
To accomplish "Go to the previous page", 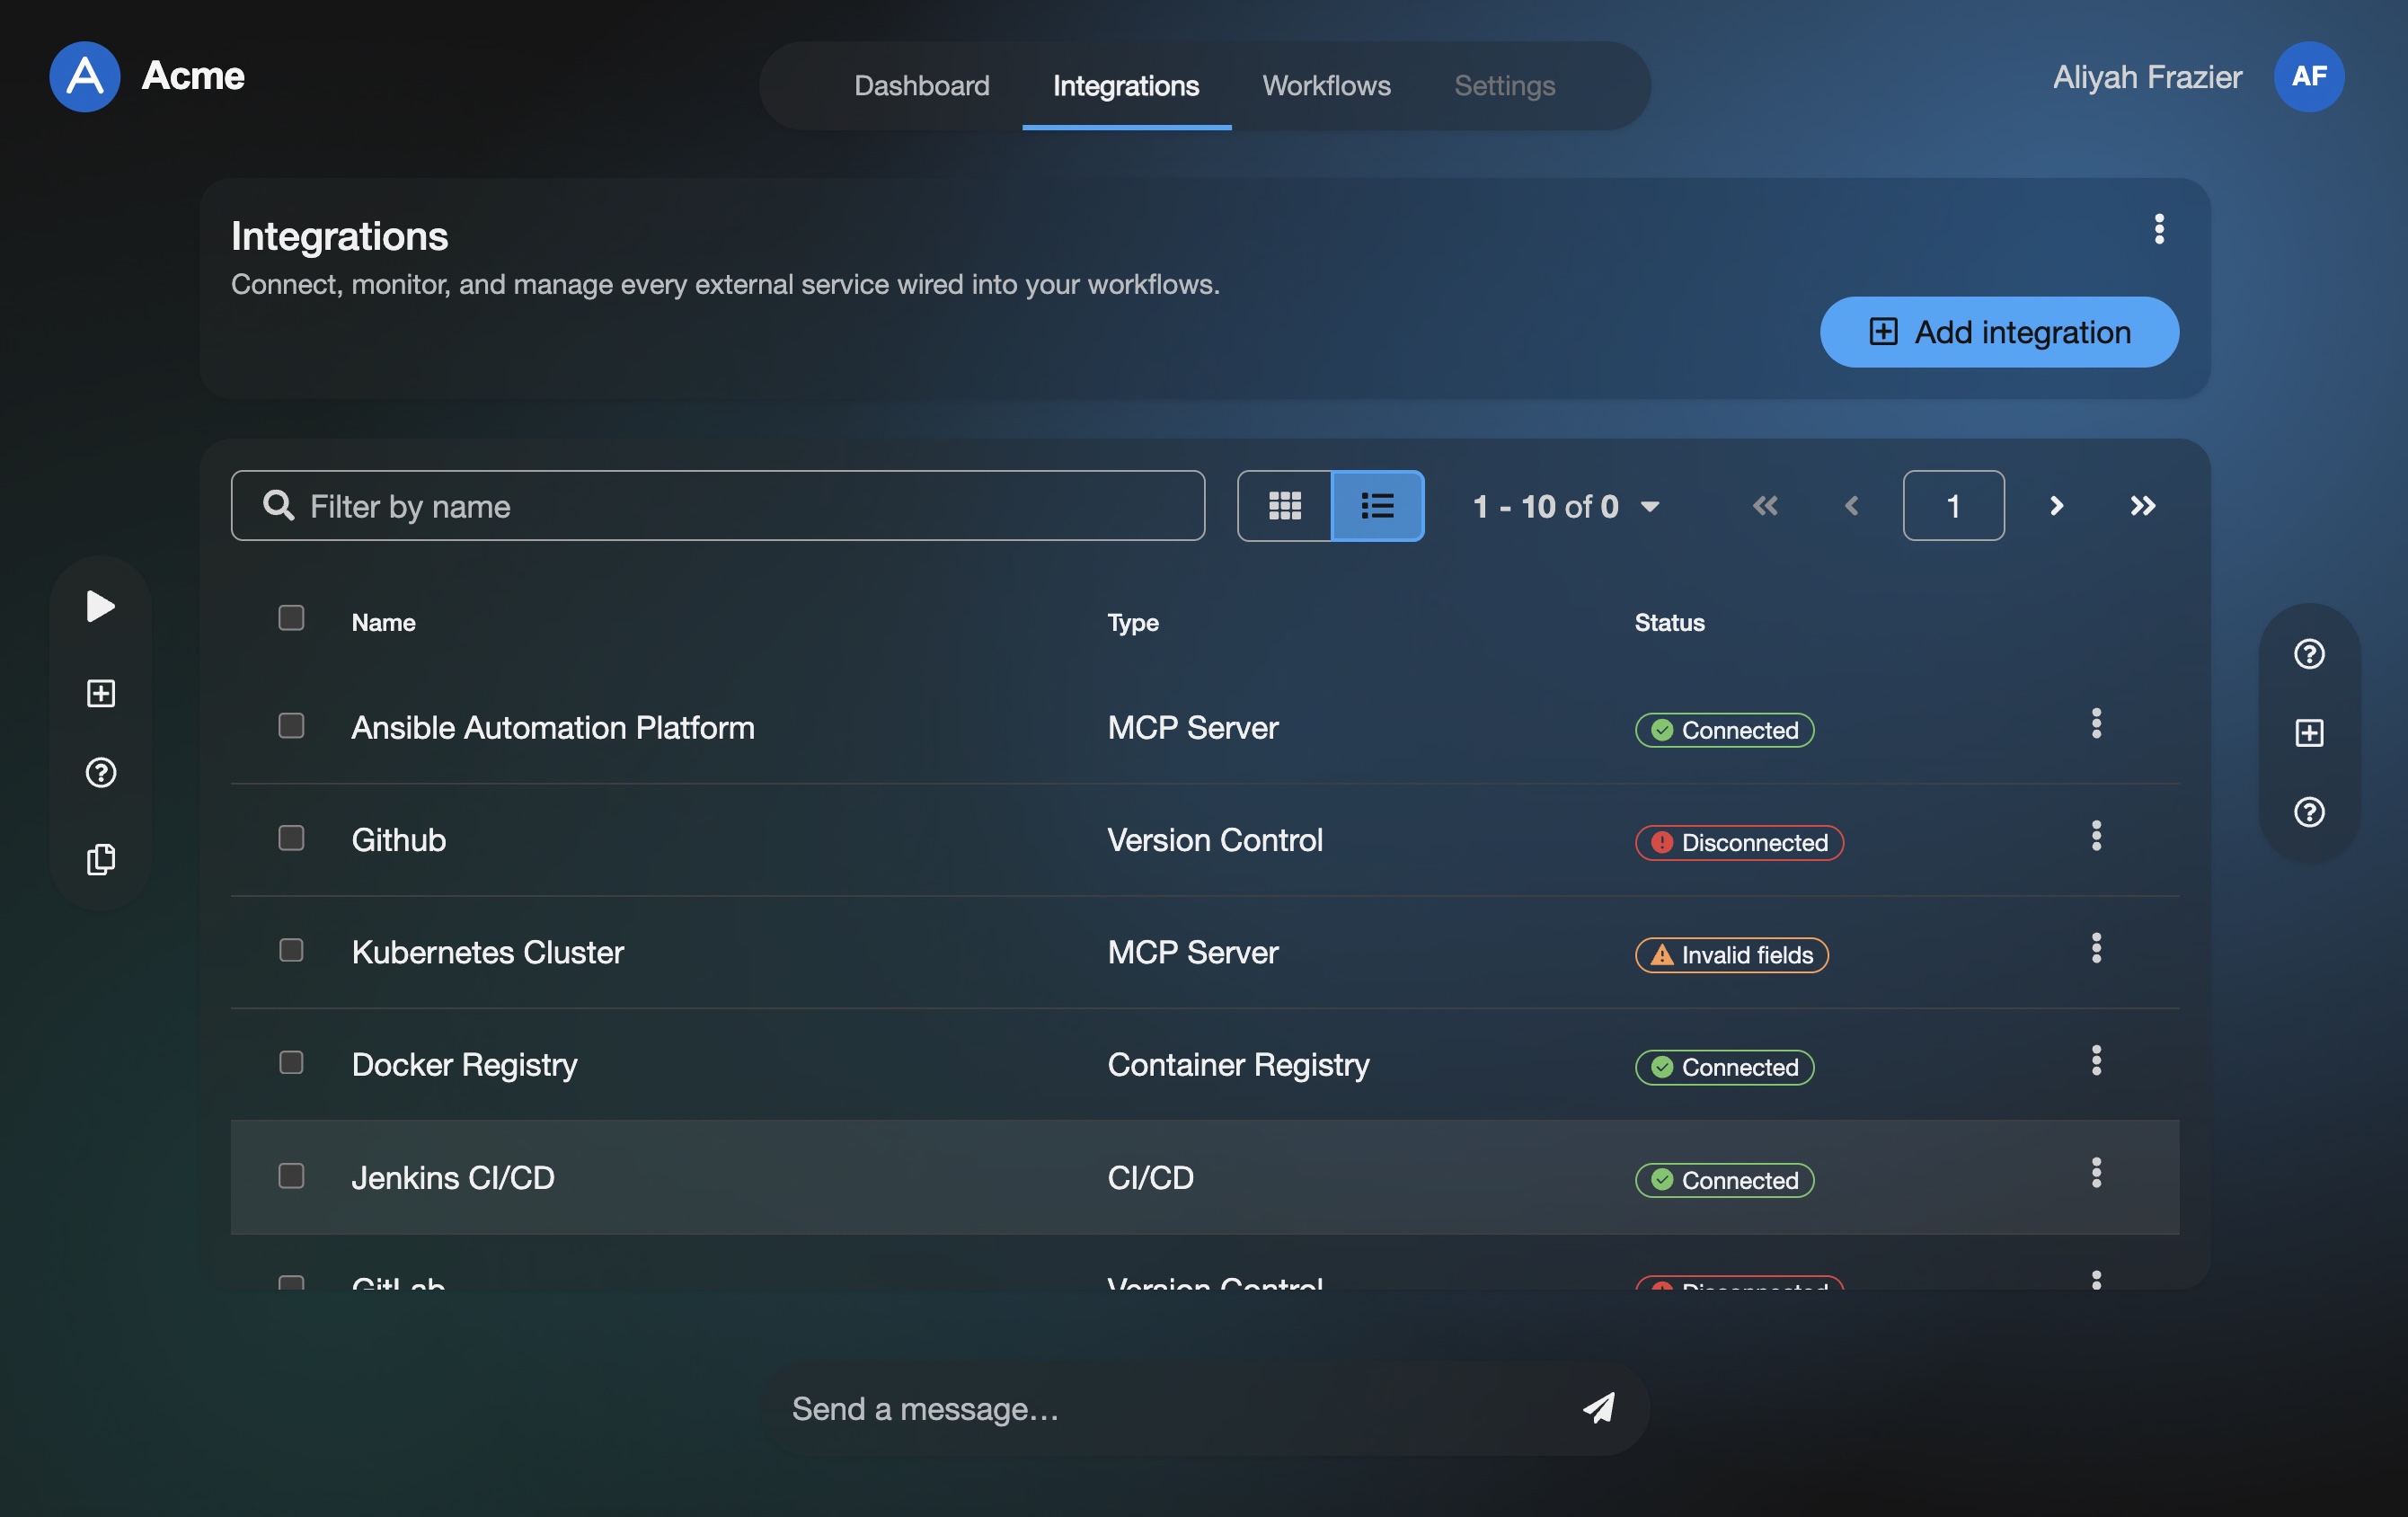I will point(1851,506).
